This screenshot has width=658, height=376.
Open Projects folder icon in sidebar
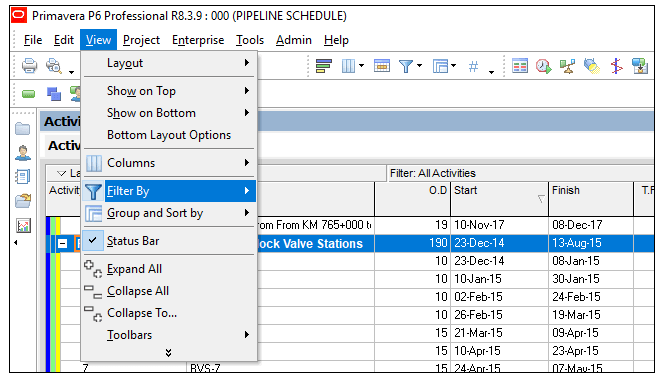23,128
